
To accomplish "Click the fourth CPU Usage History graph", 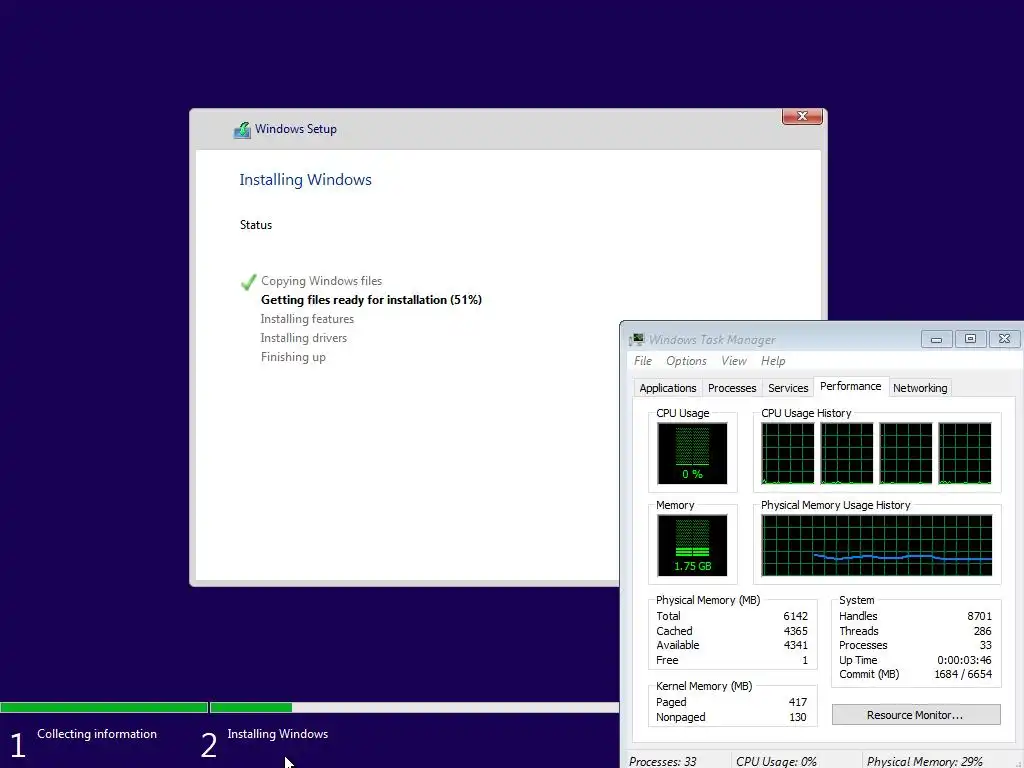I will pos(965,453).
